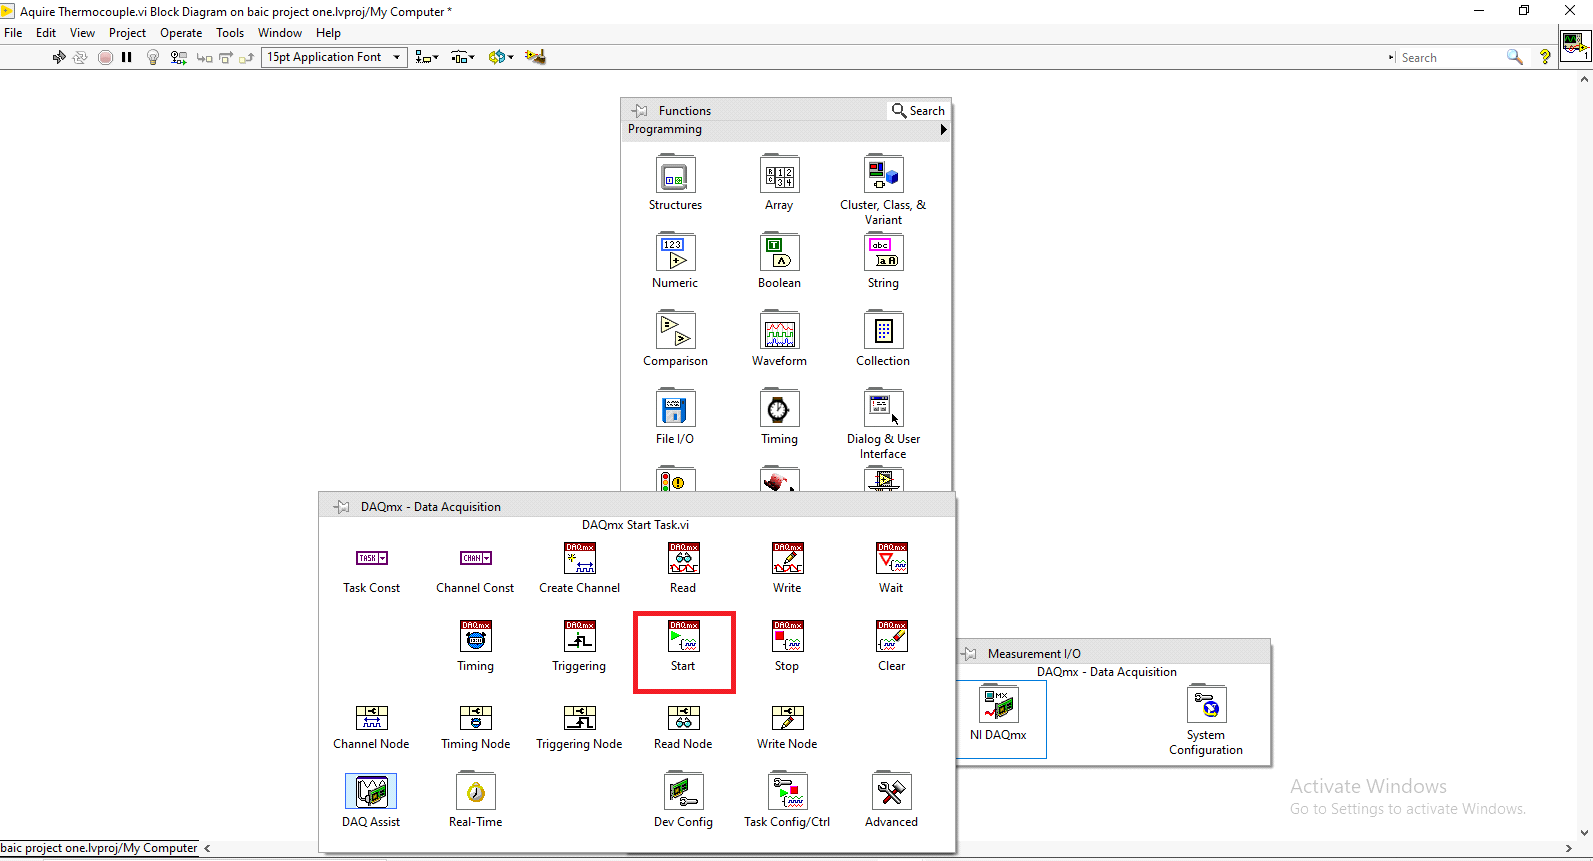1593x861 pixels.
Task: Open the Dialog & User Interface palette
Action: pos(883,409)
